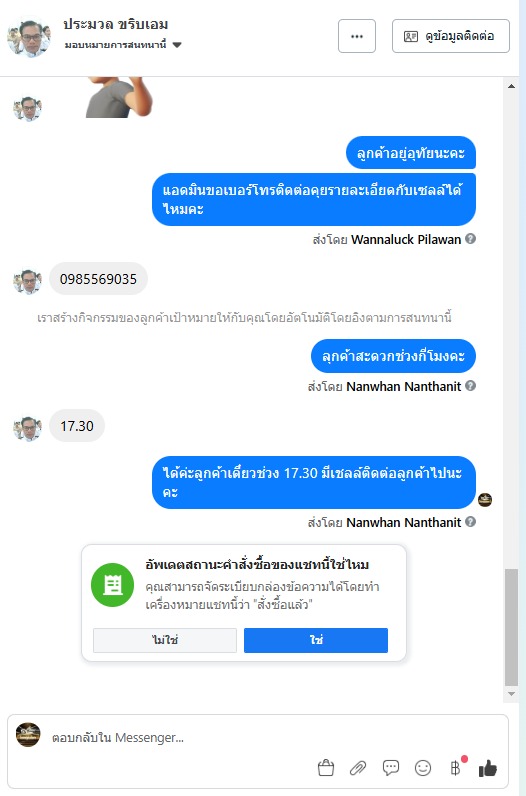The image size is (526, 796).
Task: Expand the assign conversation dropdown arrow
Action: click(x=177, y=45)
